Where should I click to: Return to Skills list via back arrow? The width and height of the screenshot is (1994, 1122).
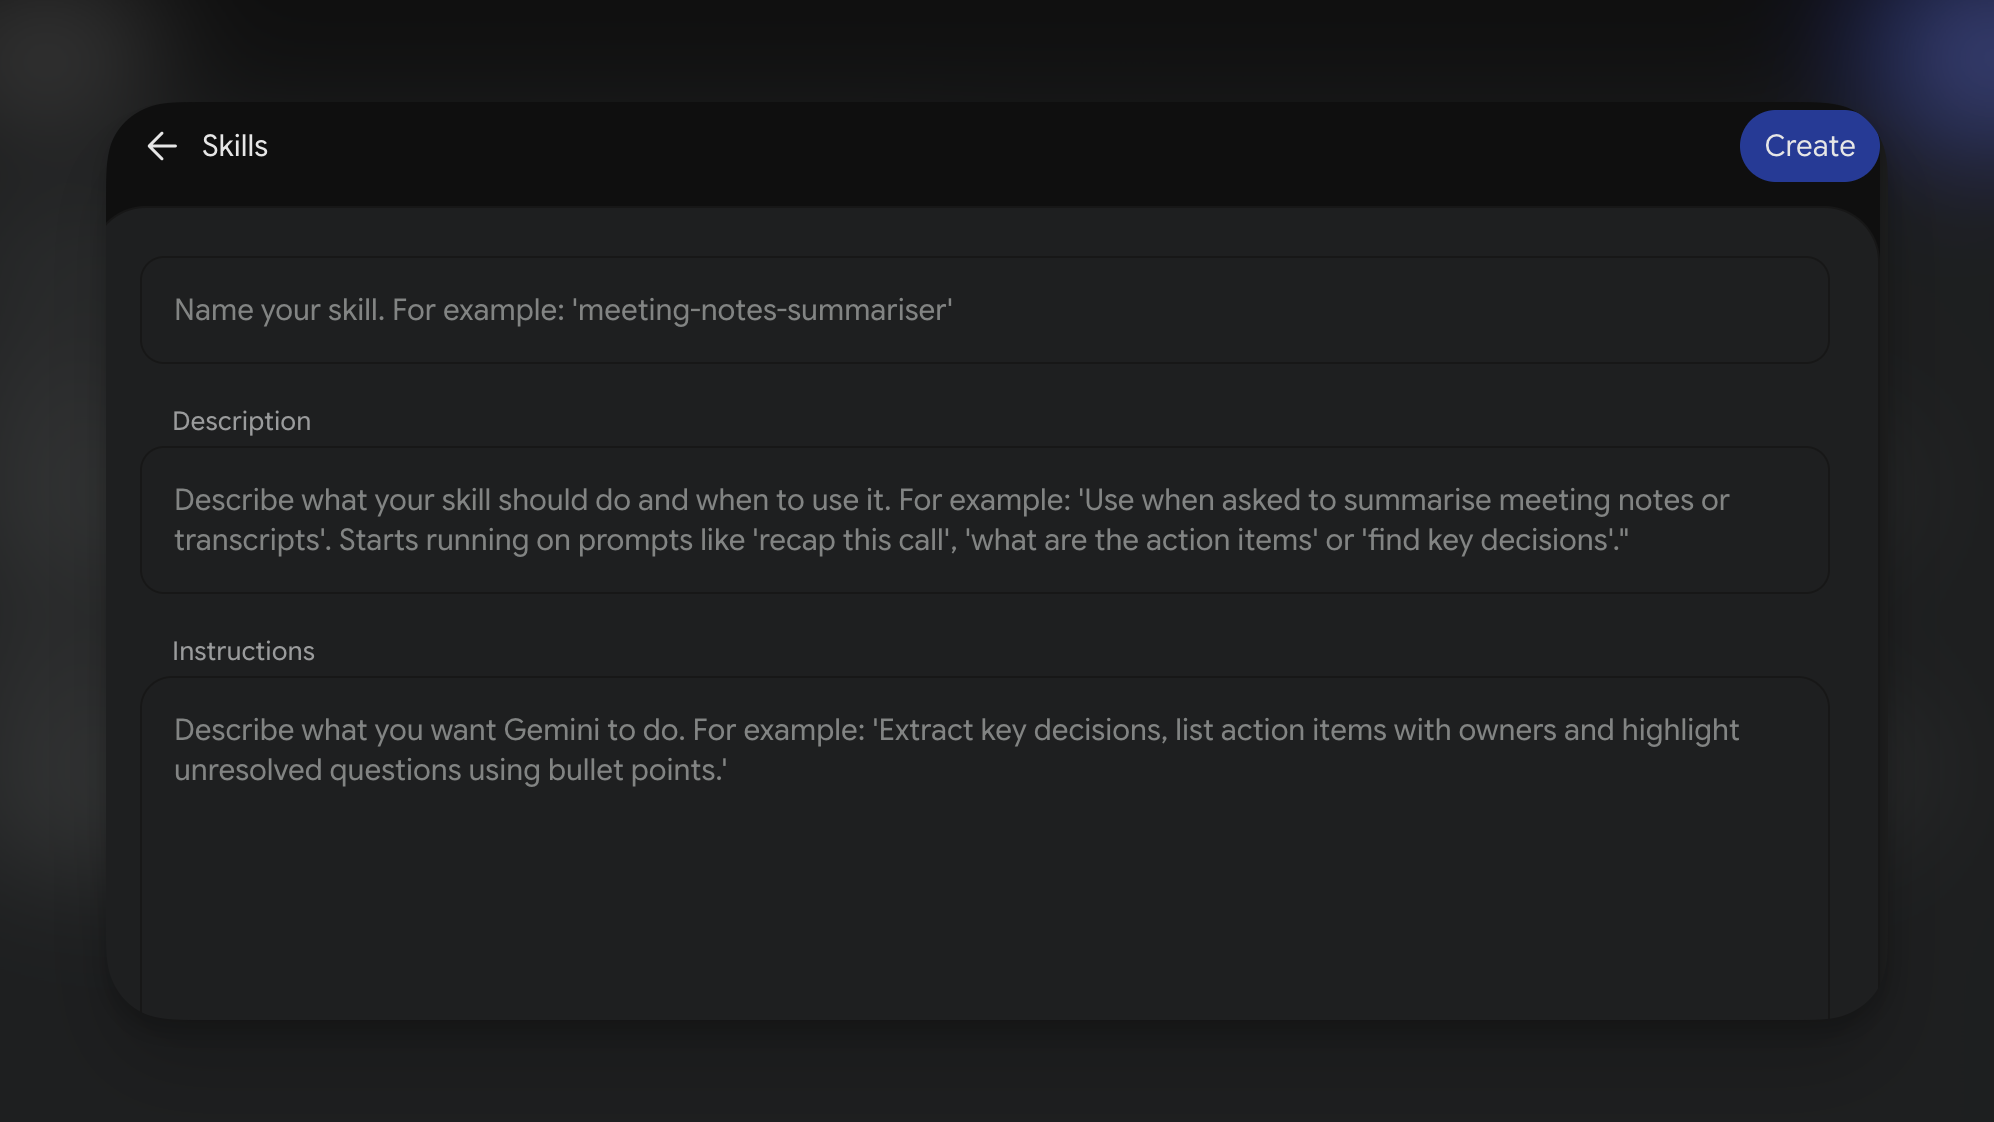[162, 146]
